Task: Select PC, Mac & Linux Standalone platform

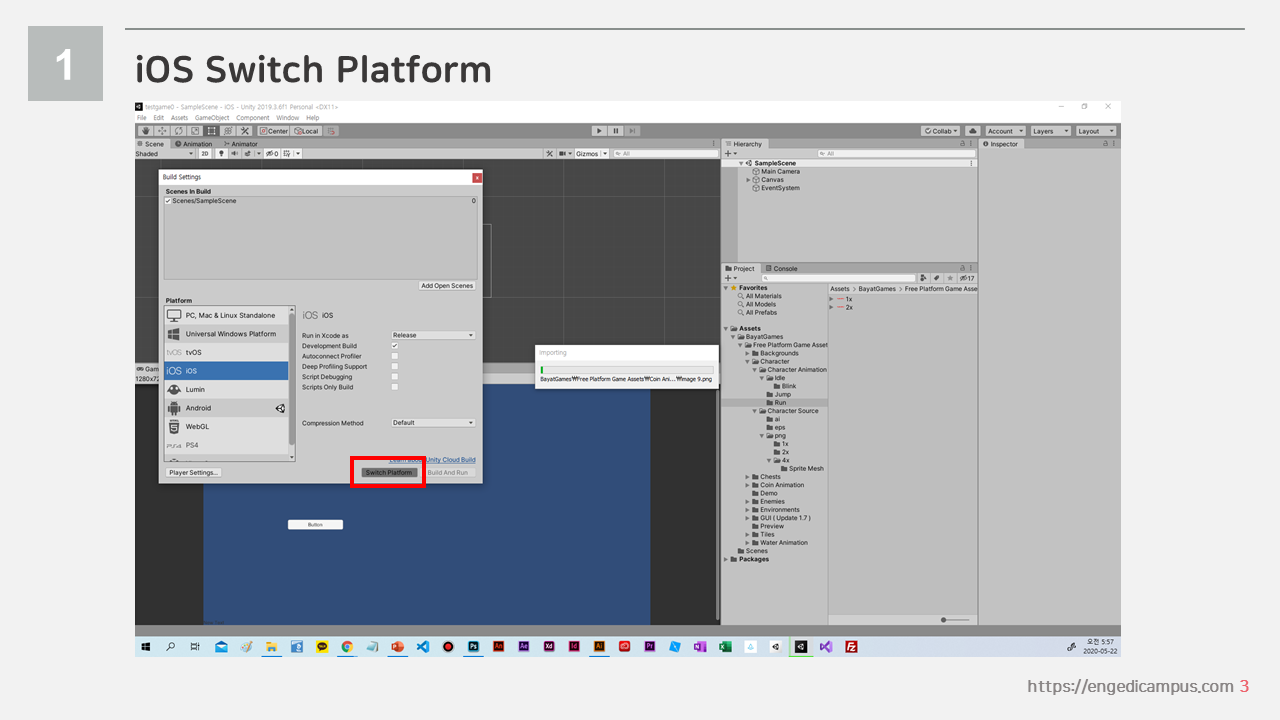Action: click(226, 315)
